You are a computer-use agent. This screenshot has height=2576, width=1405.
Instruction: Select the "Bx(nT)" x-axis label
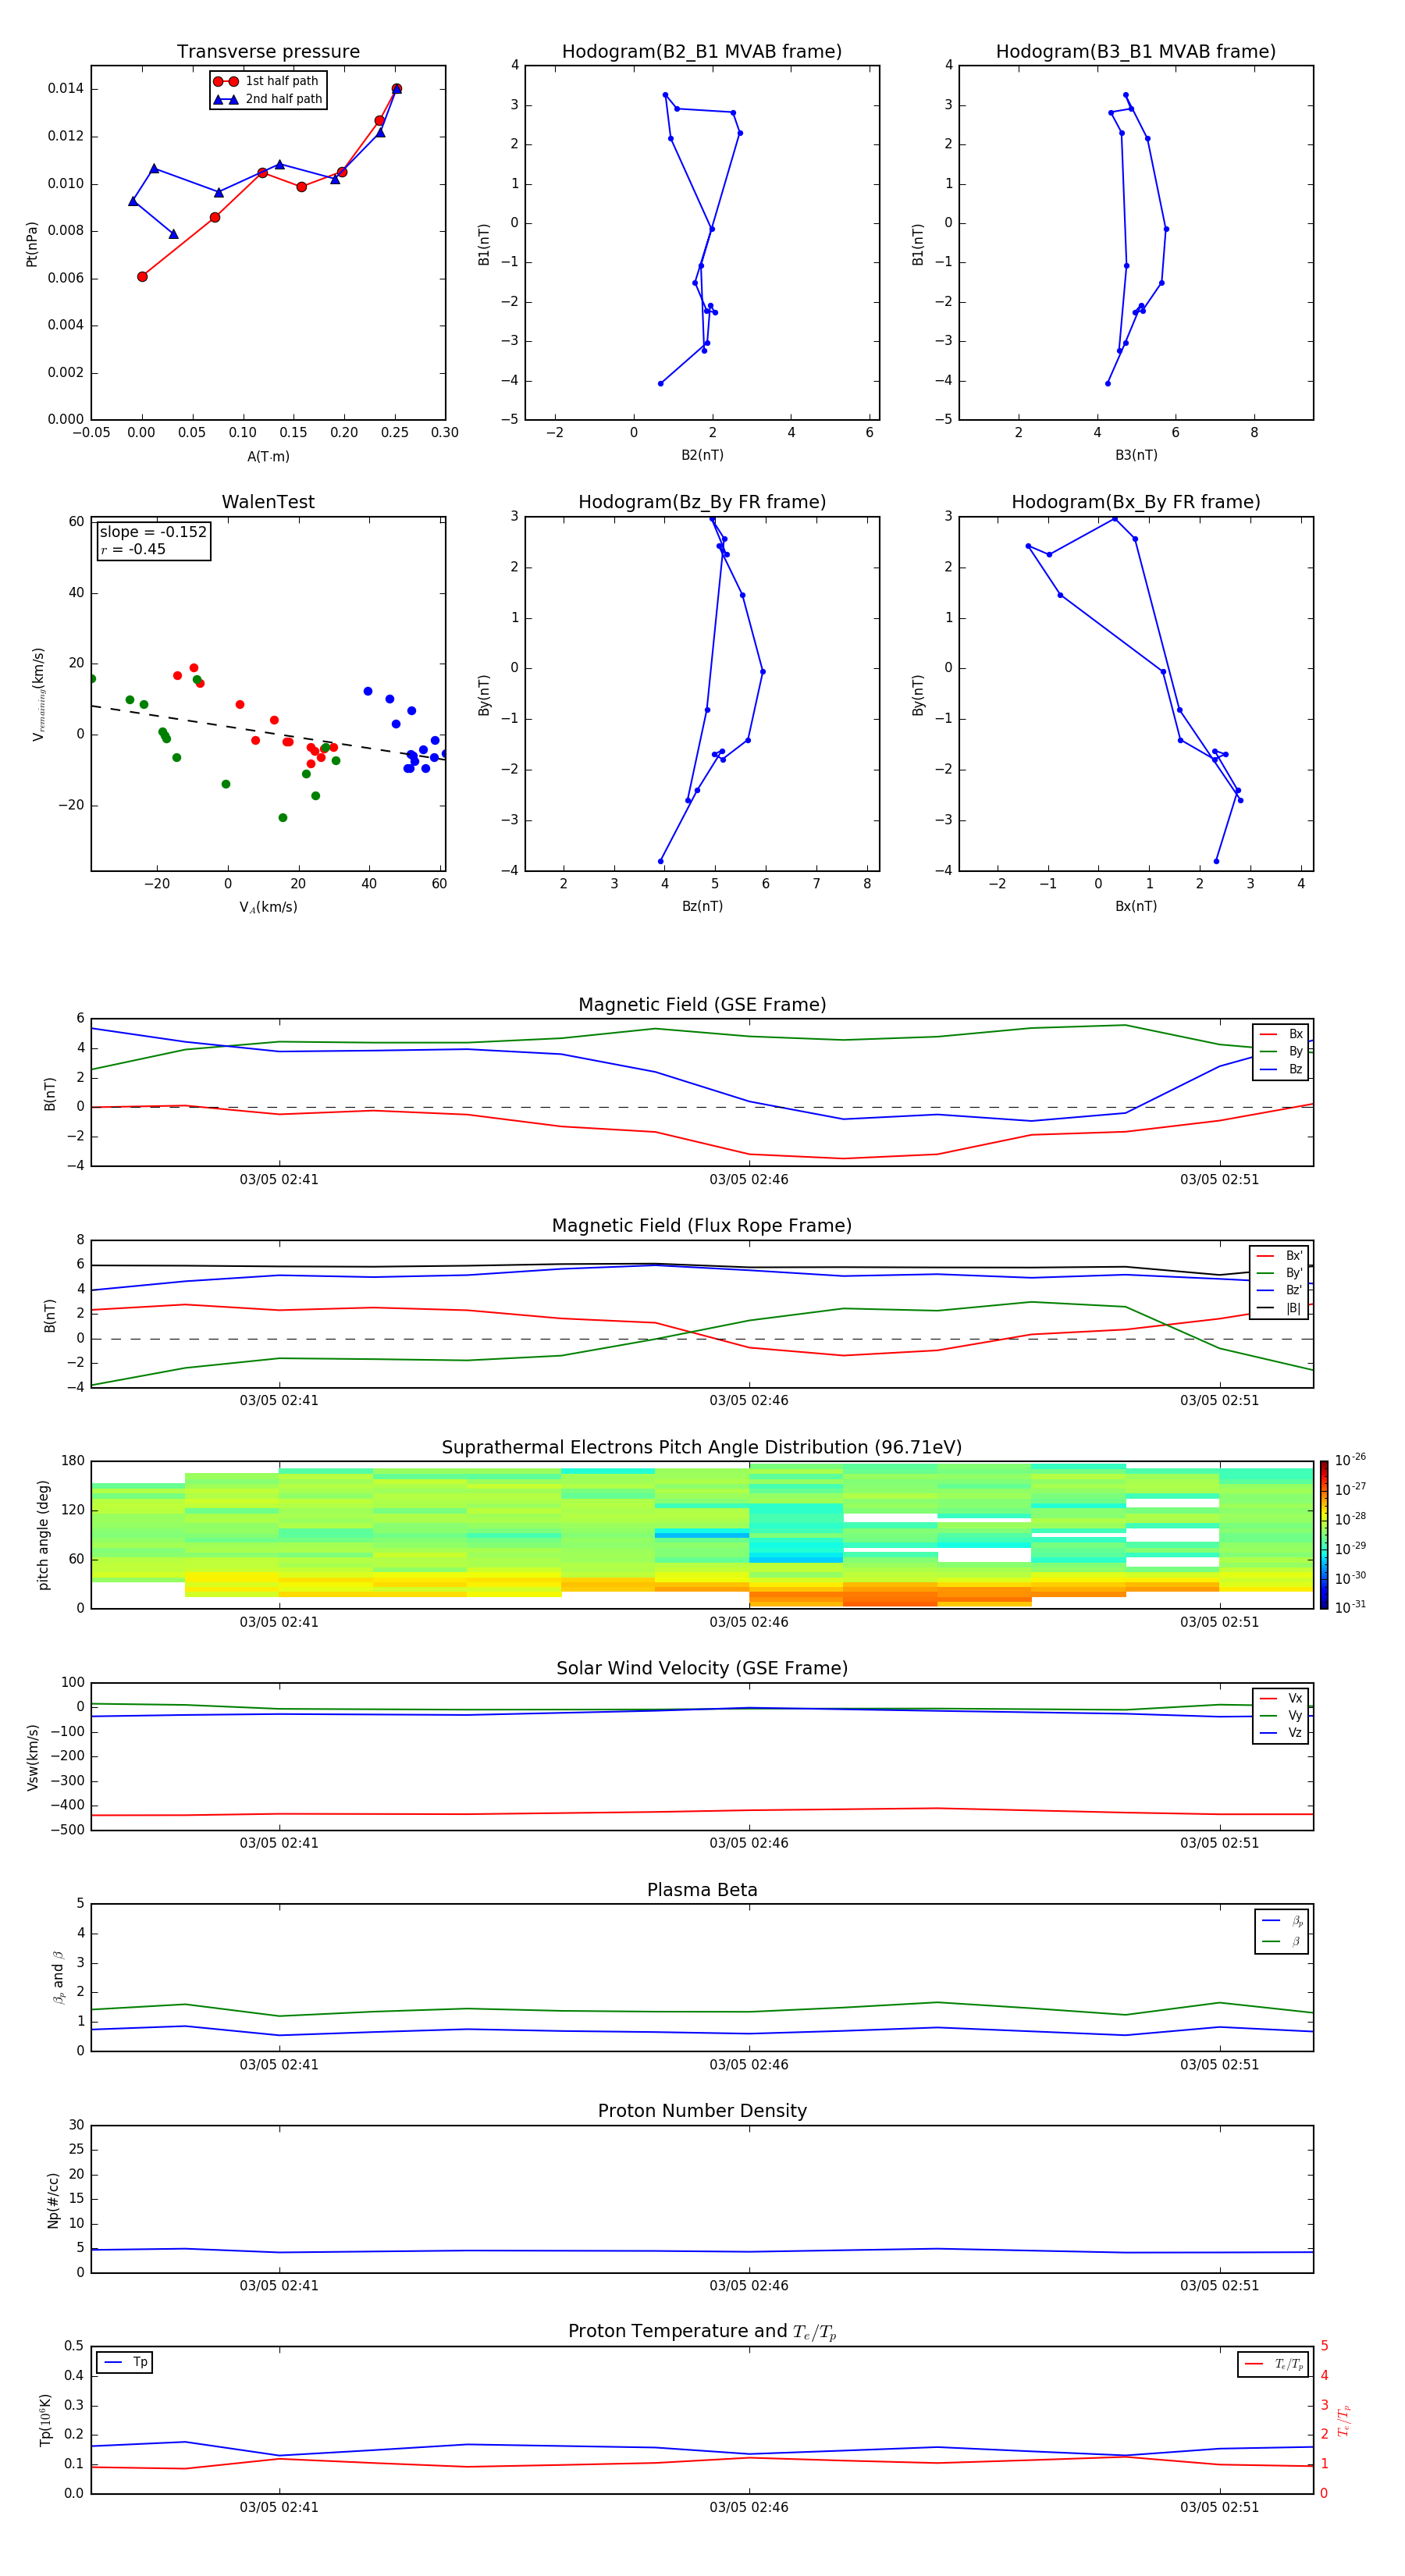coord(1136,906)
